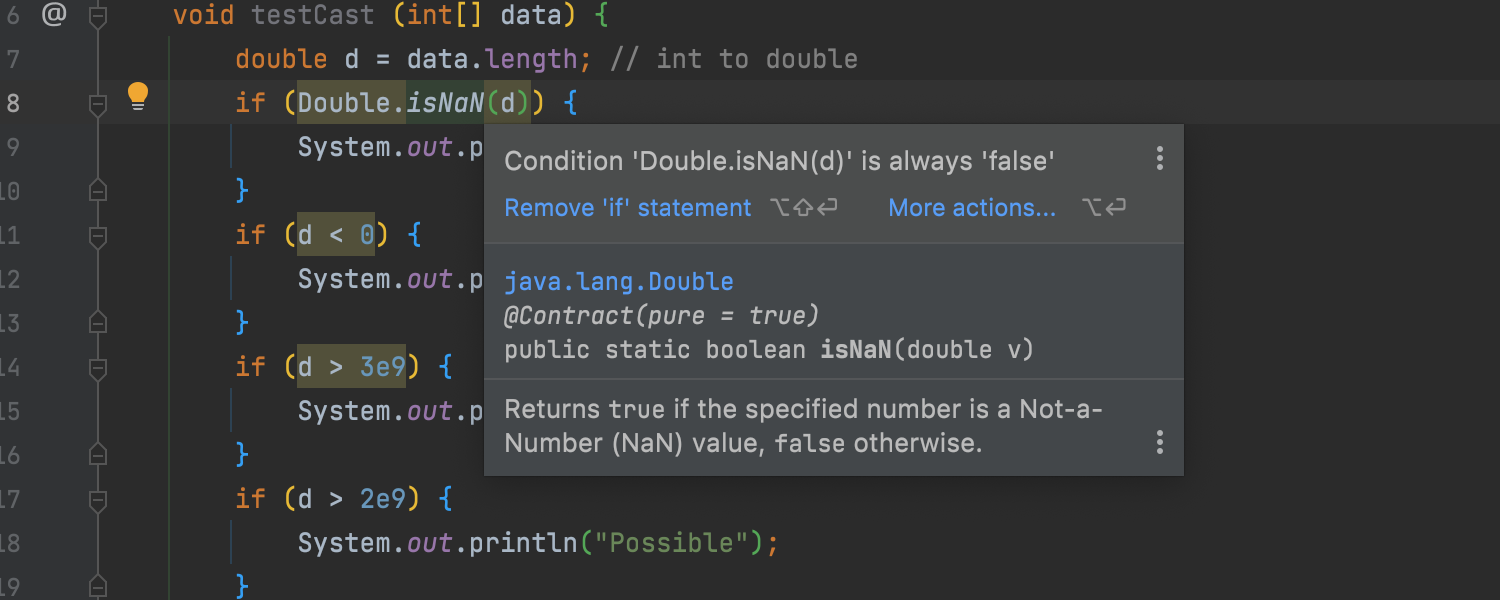
Task: Click fold end marker closing the 'd > 2e9' block
Action: click(x=97, y=584)
